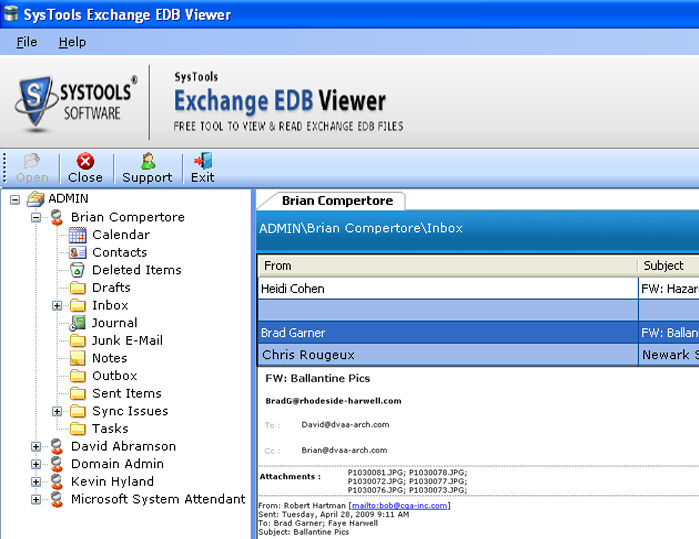
Task: Click the Calendar folder icon
Action: point(78,235)
